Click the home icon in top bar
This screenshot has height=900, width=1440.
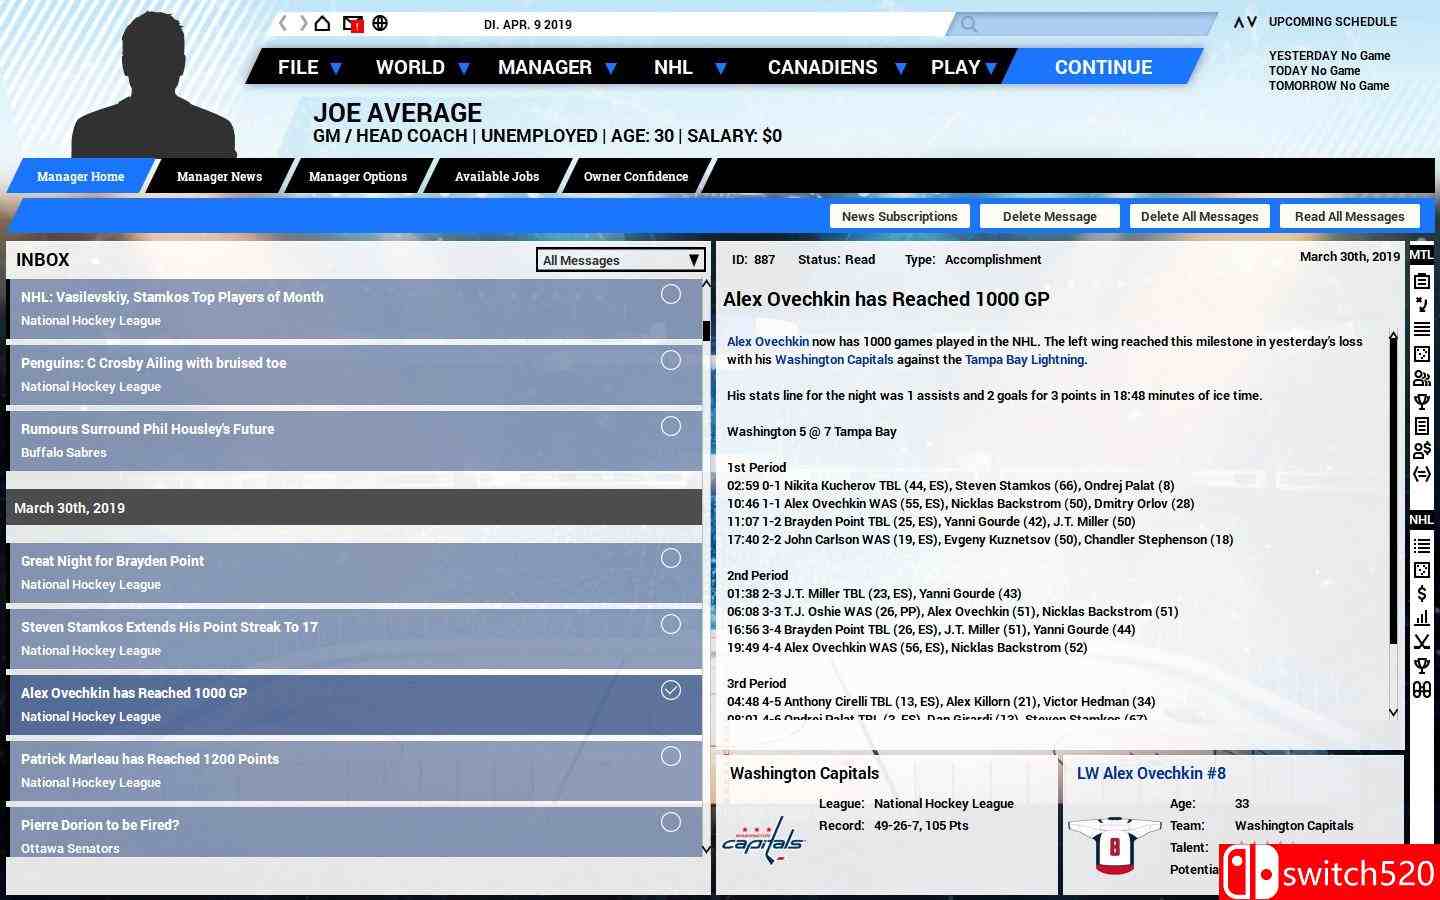[x=322, y=23]
